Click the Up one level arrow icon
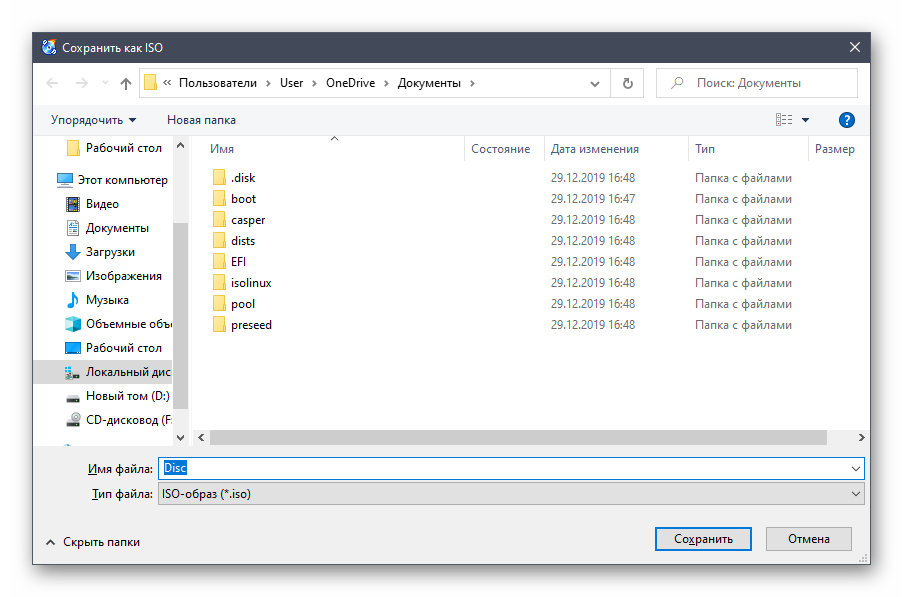Image resolution: width=903 pixels, height=597 pixels. point(125,83)
